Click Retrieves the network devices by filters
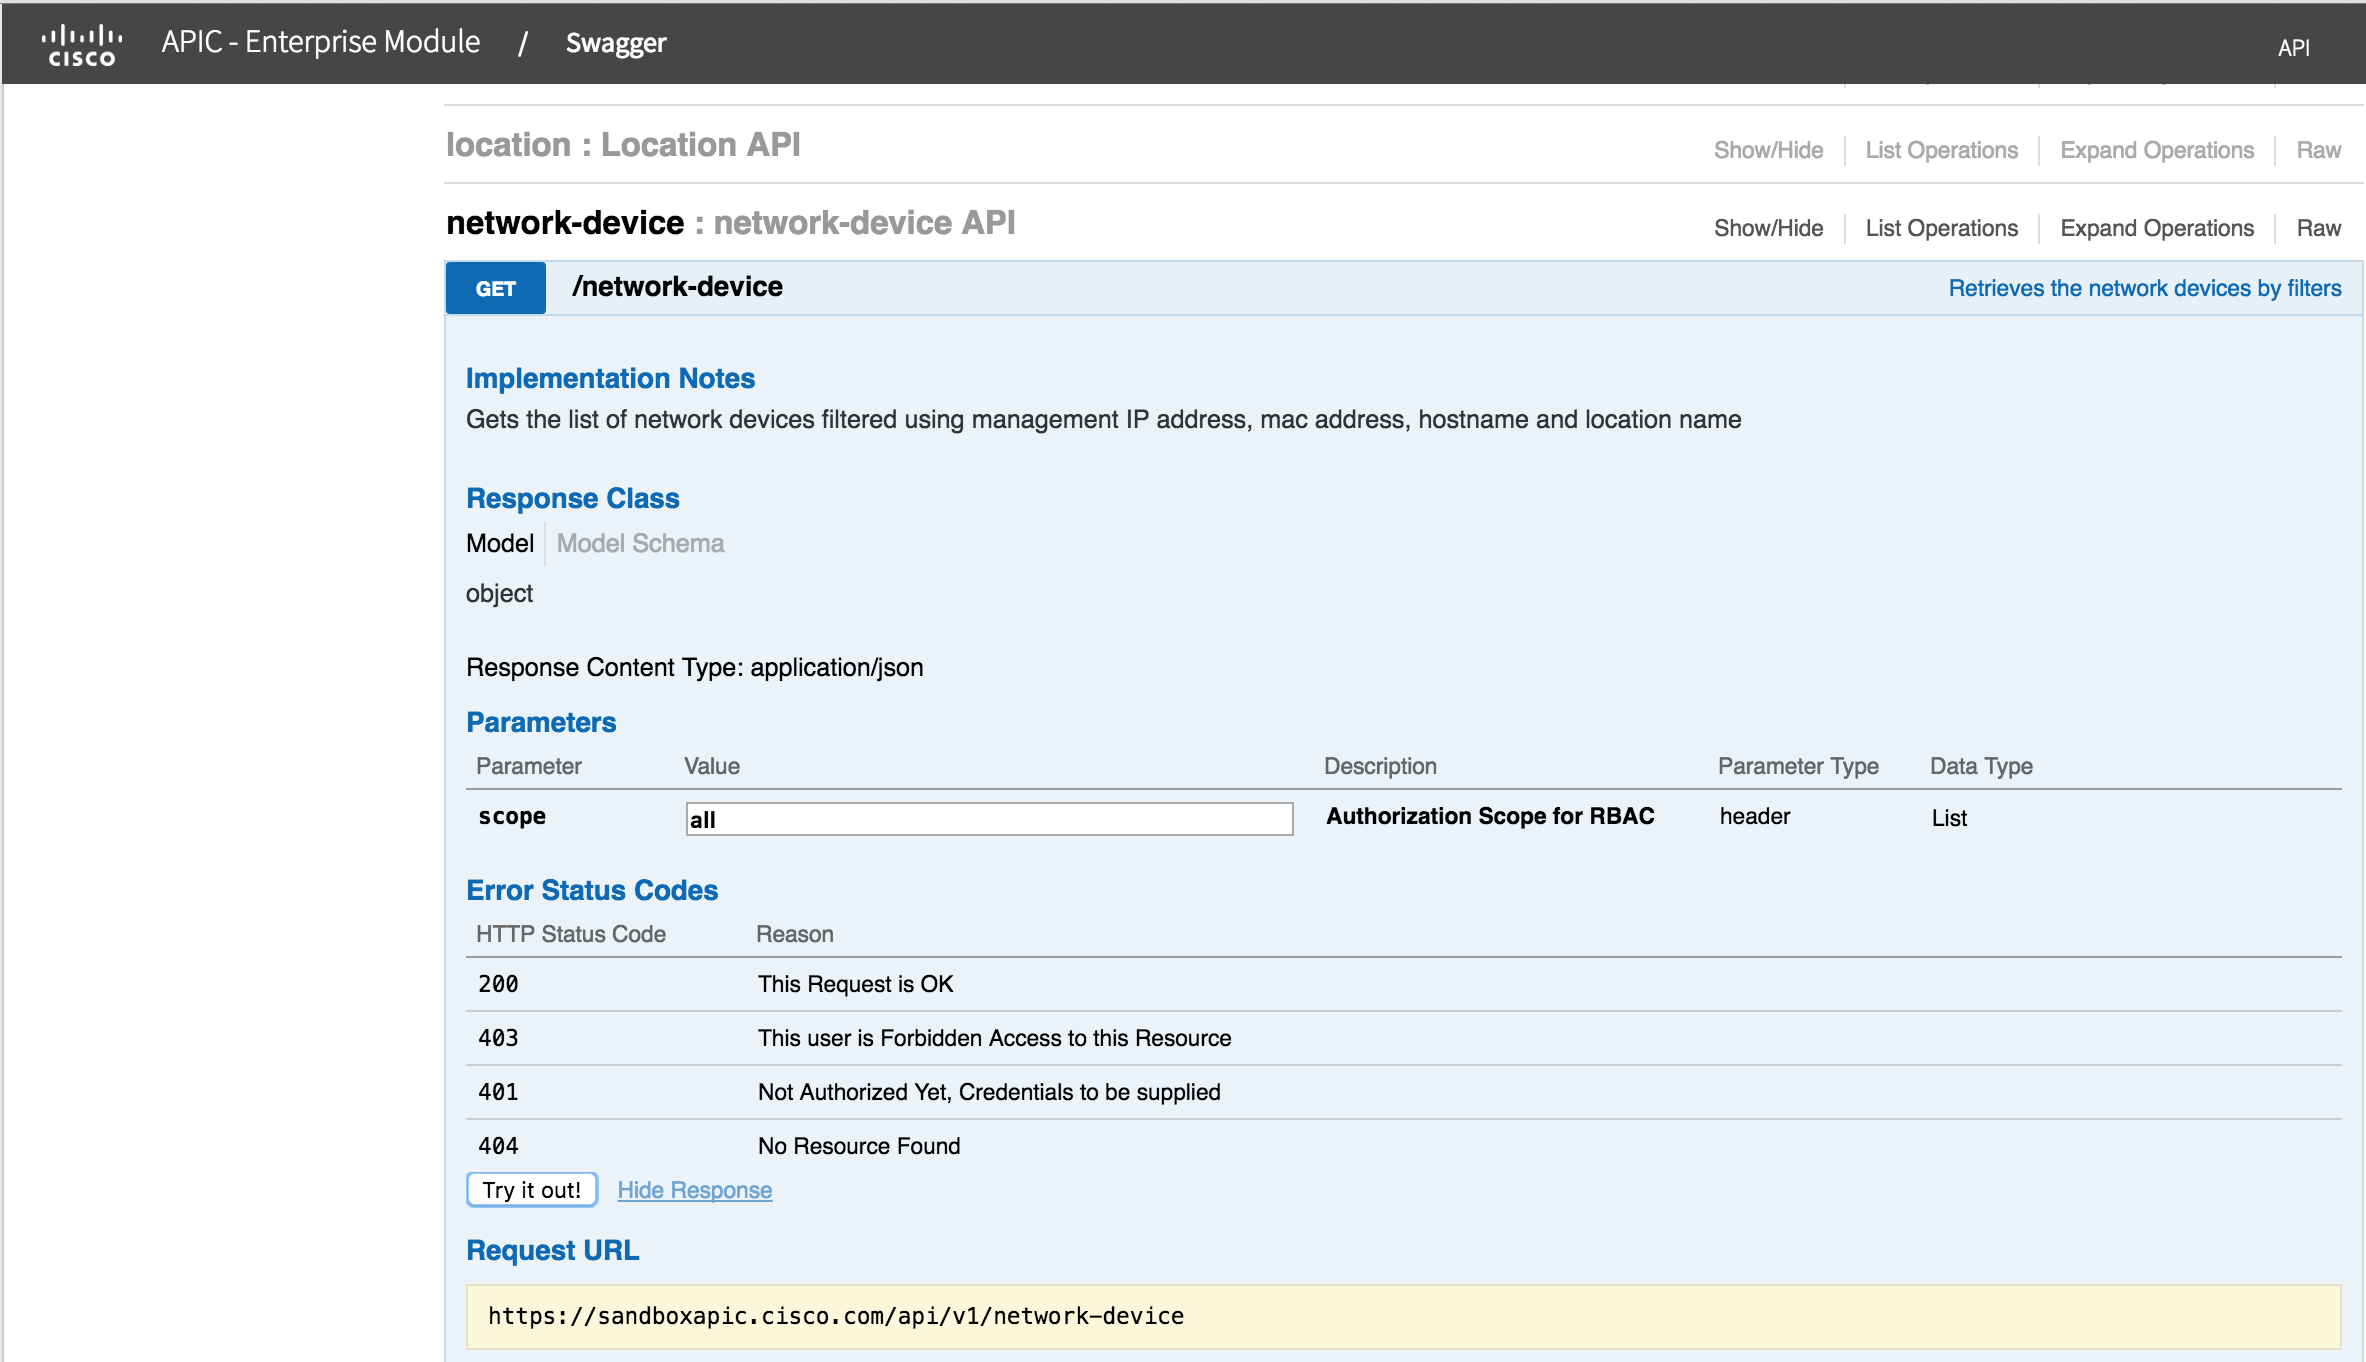 click(2145, 288)
